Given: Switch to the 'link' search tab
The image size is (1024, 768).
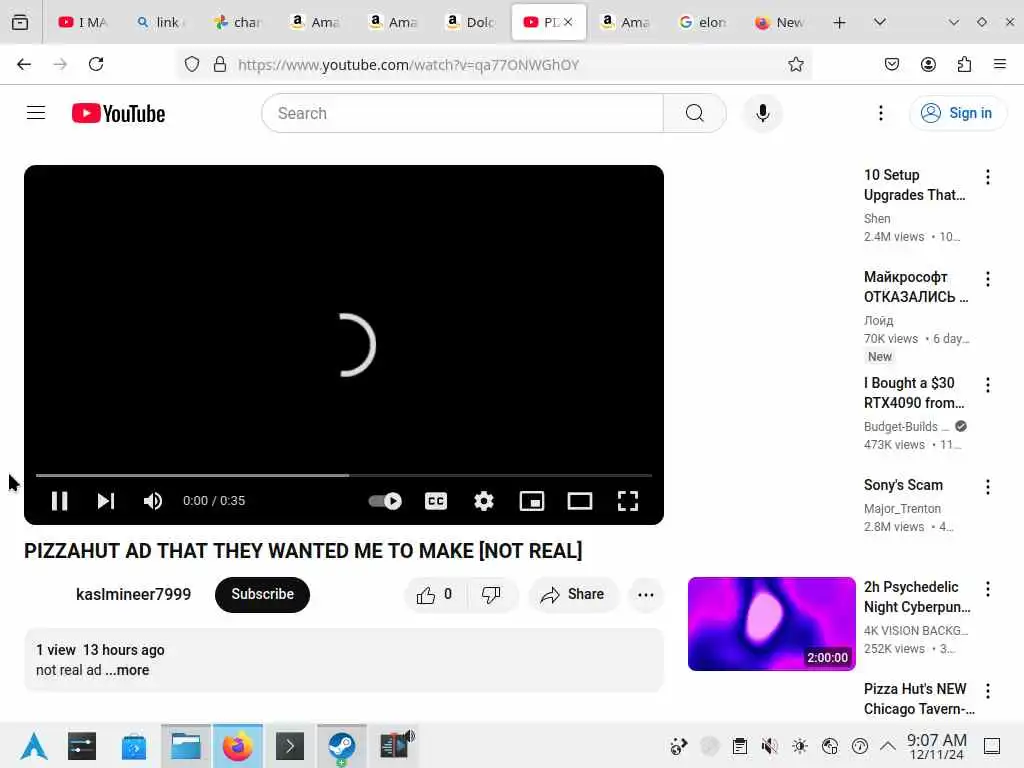Looking at the screenshot, I should coord(161,22).
